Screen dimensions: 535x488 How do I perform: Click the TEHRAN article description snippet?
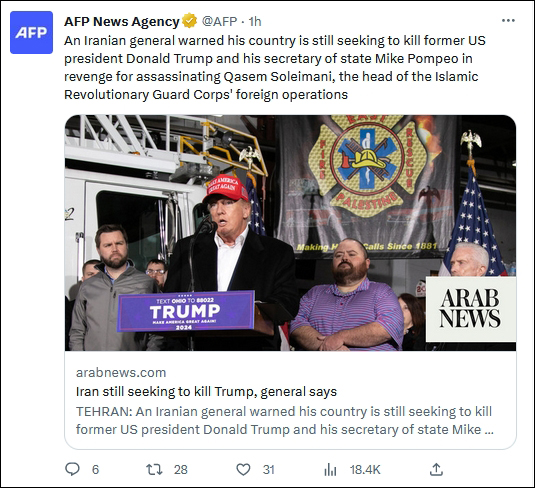point(285,420)
